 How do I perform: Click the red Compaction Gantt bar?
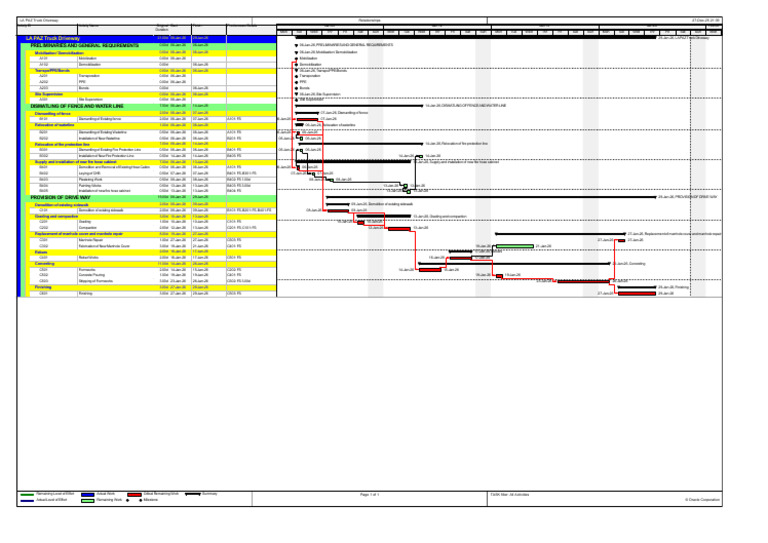click(399, 228)
